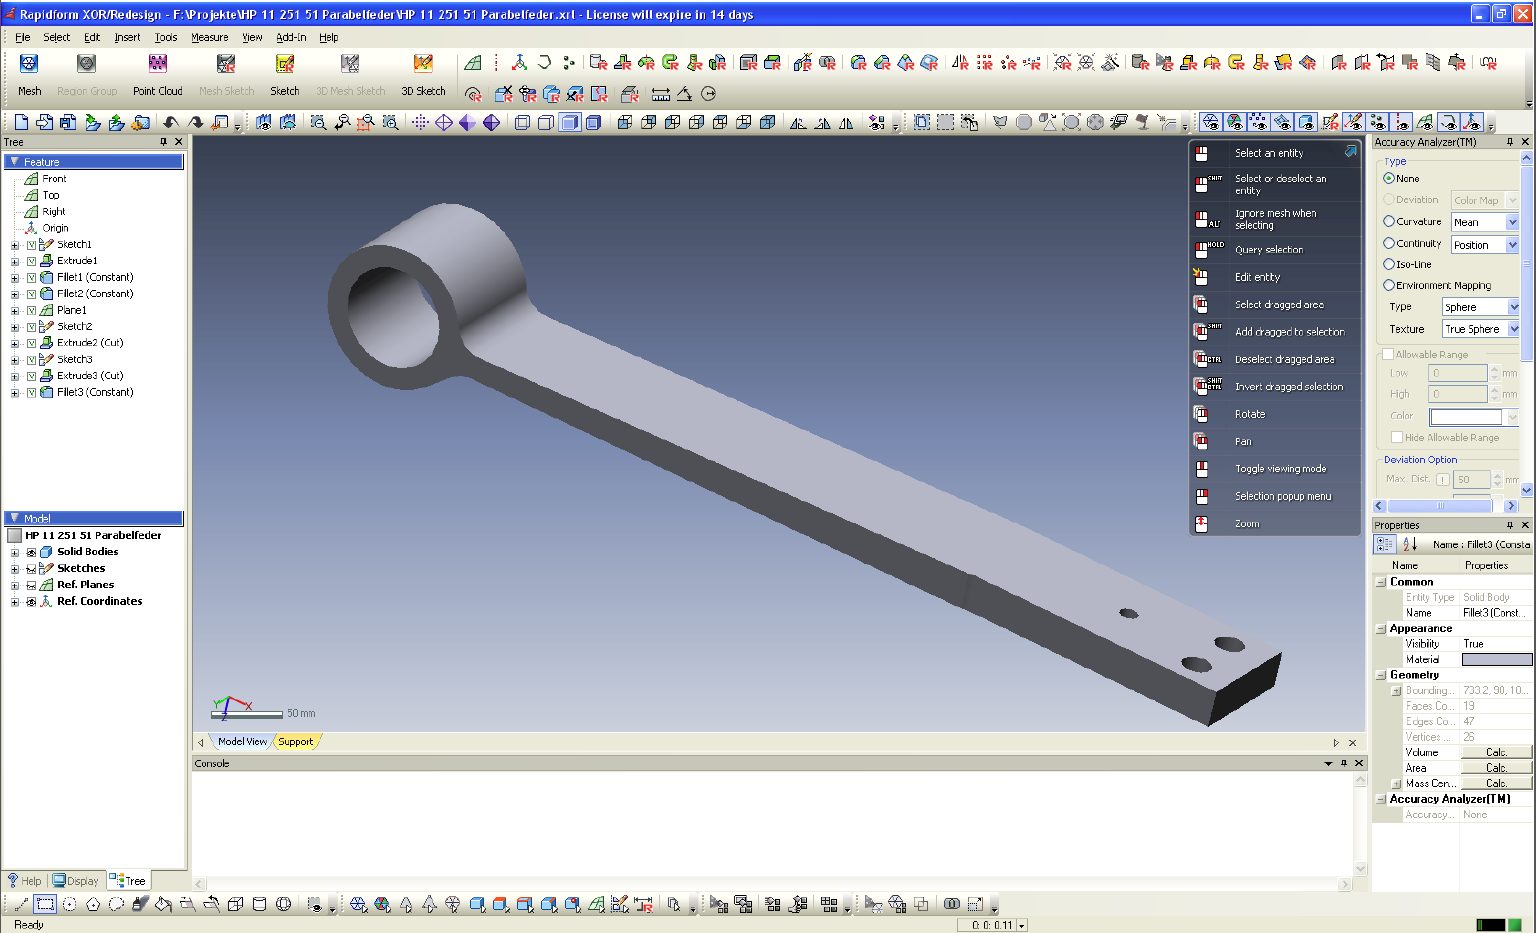Toggle the Allowable Range checkbox
Image resolution: width=1536 pixels, height=933 pixels.
[1388, 354]
